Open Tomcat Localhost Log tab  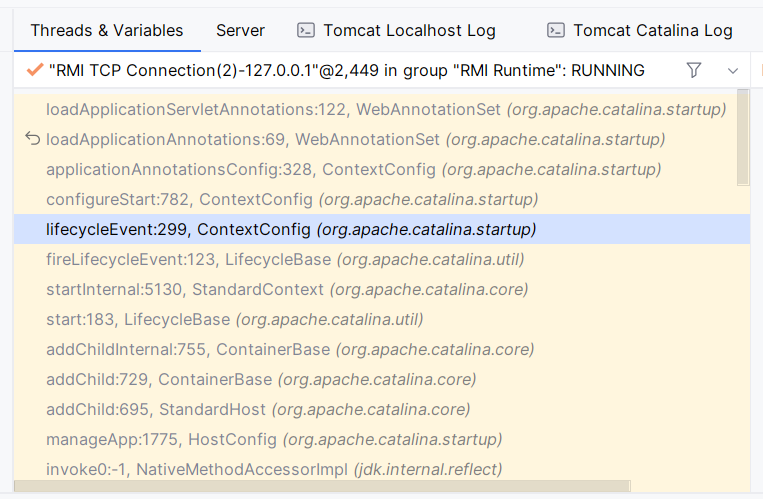coord(409,31)
